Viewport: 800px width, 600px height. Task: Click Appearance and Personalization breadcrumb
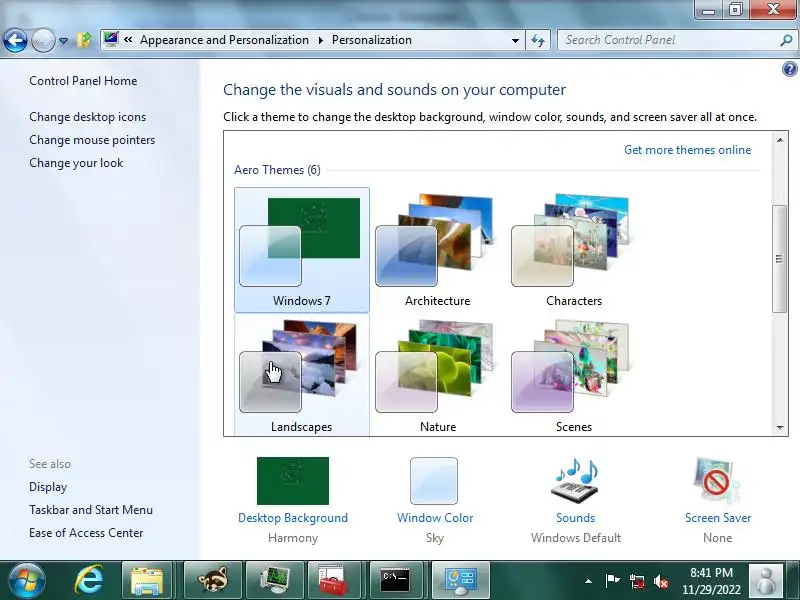[x=224, y=40]
